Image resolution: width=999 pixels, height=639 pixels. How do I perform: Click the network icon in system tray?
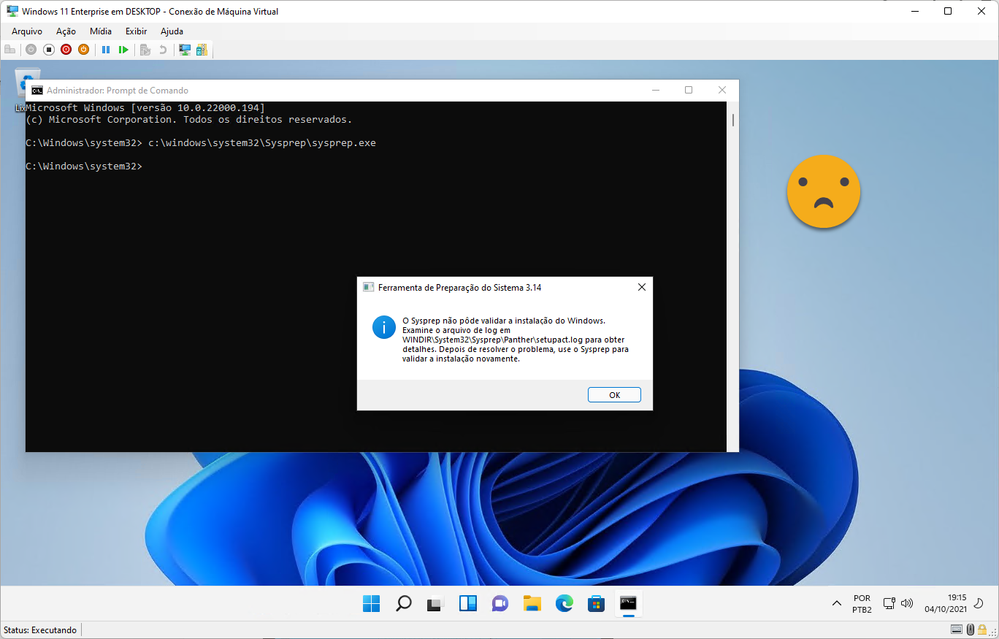coord(889,603)
